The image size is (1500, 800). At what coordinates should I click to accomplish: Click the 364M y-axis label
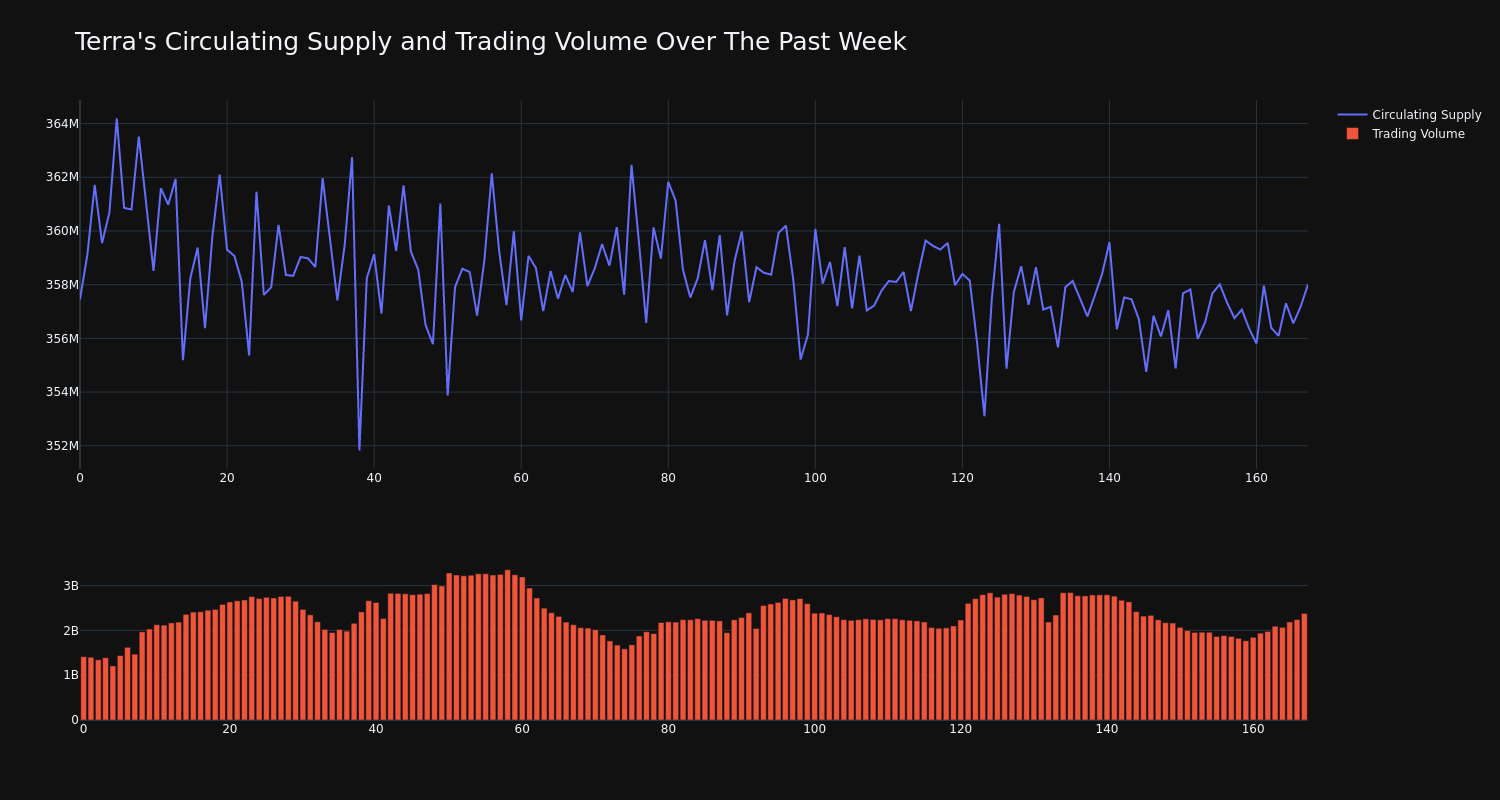tap(62, 124)
